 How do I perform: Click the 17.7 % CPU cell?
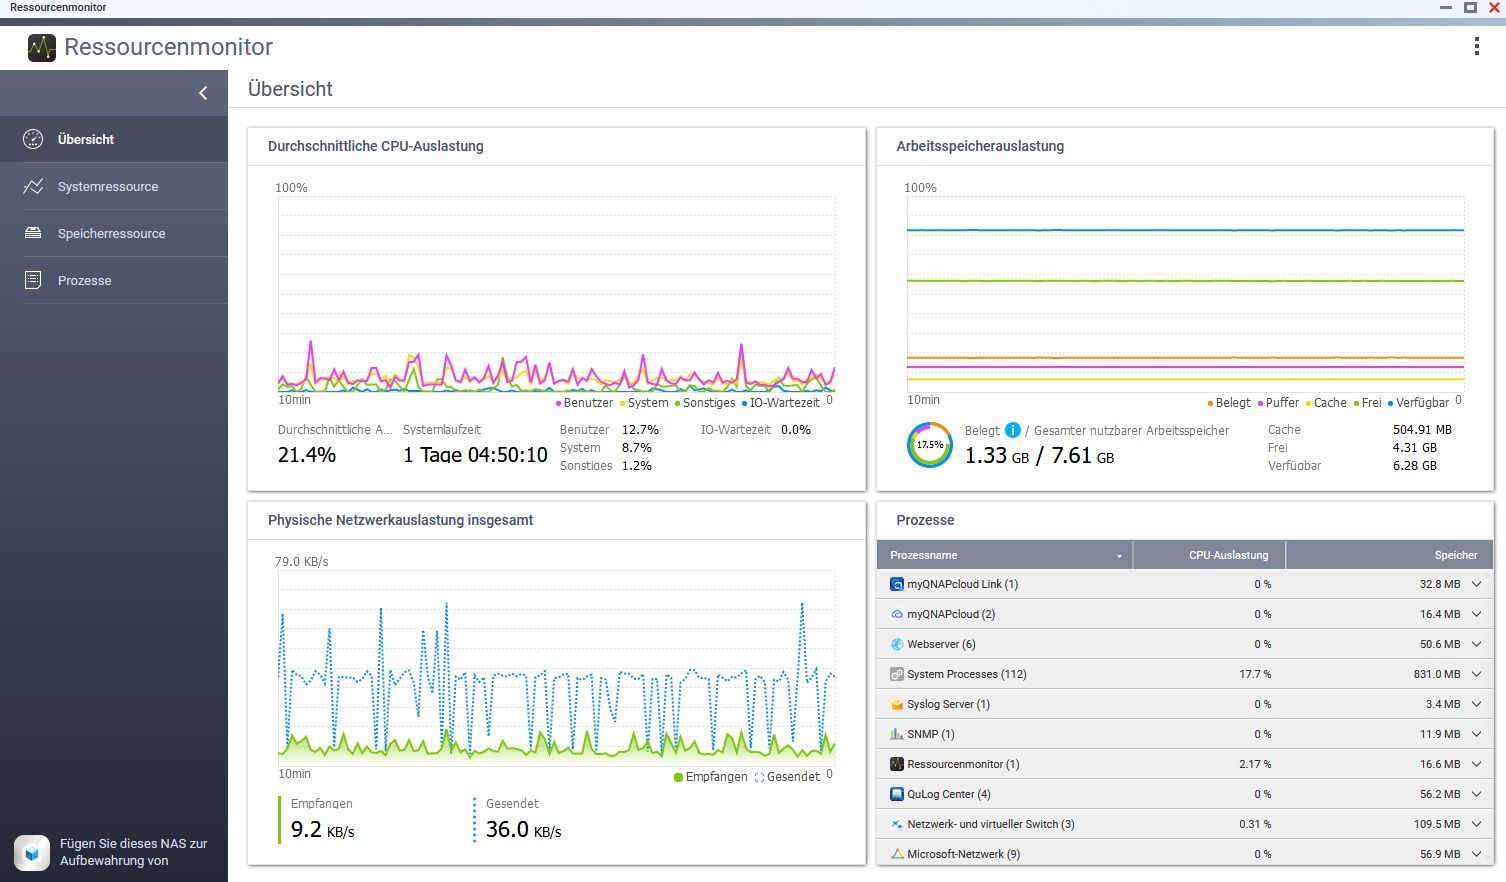point(1255,674)
